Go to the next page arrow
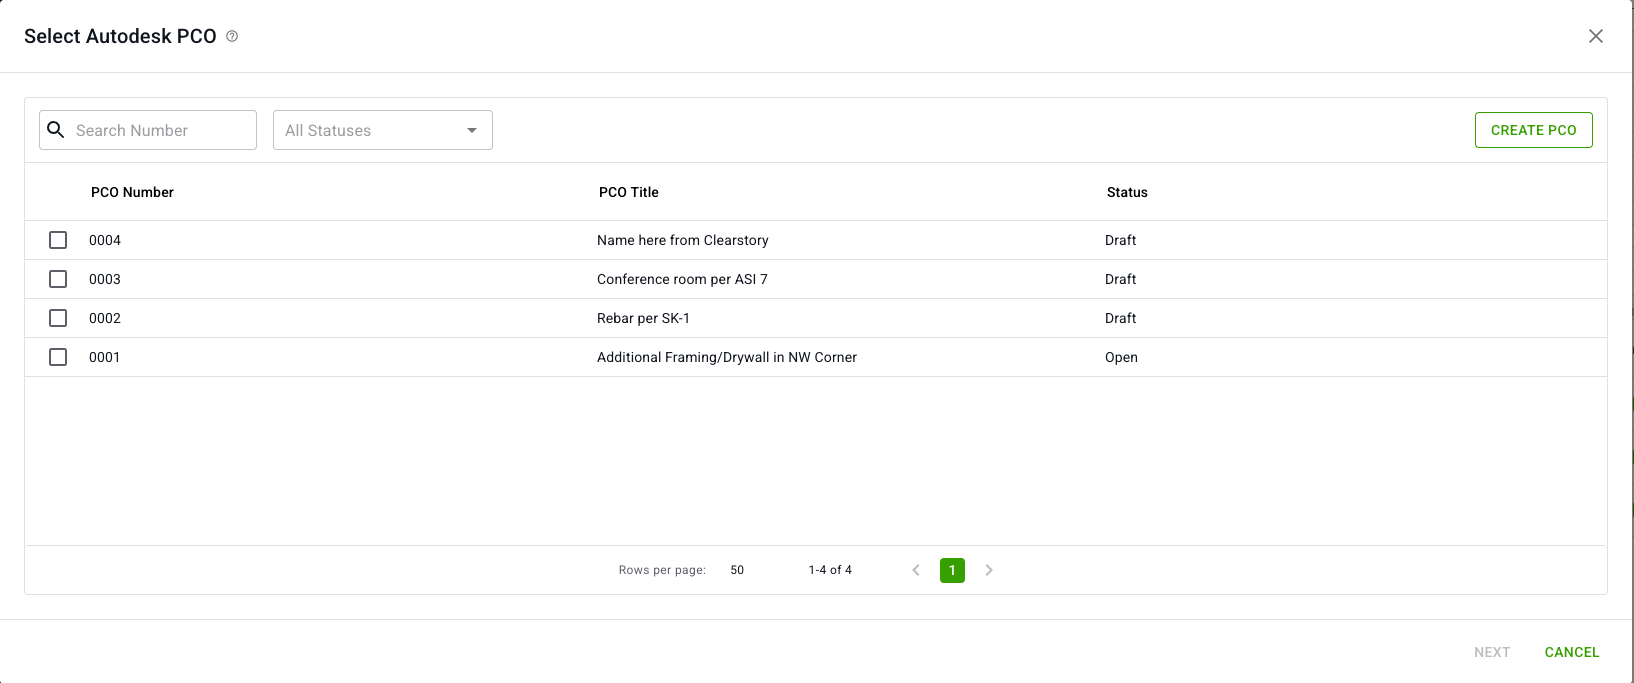The image size is (1634, 683). pyautogui.click(x=989, y=570)
